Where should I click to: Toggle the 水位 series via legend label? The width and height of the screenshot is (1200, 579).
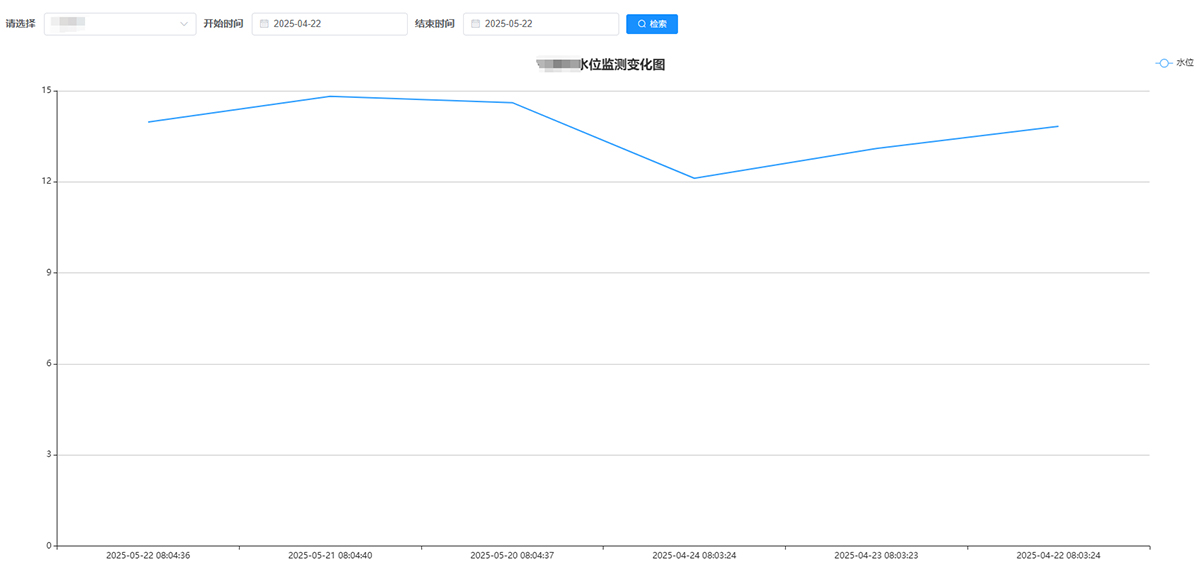(1184, 63)
